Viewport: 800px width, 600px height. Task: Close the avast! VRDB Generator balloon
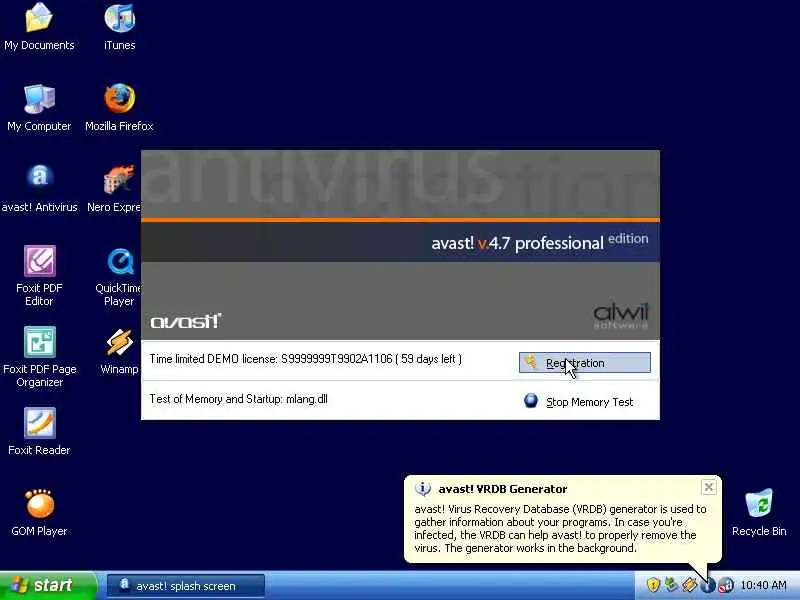[709, 487]
